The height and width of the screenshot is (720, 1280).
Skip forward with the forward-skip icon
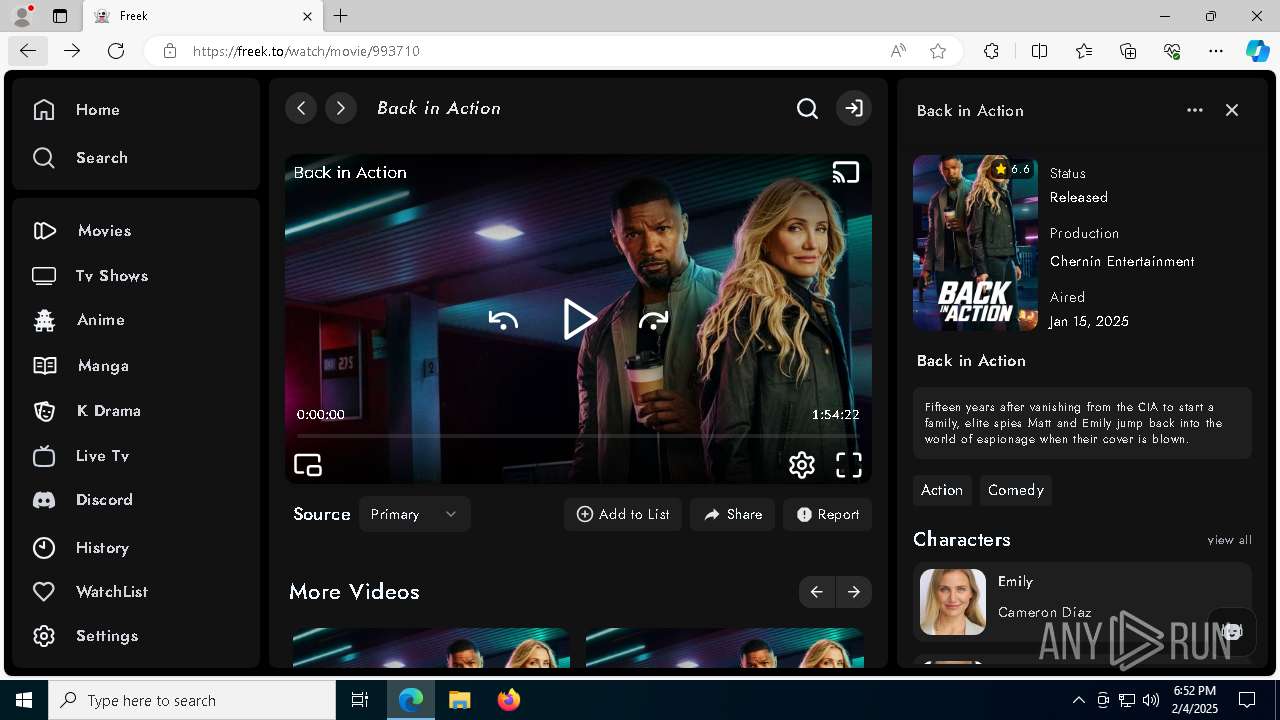(x=653, y=320)
